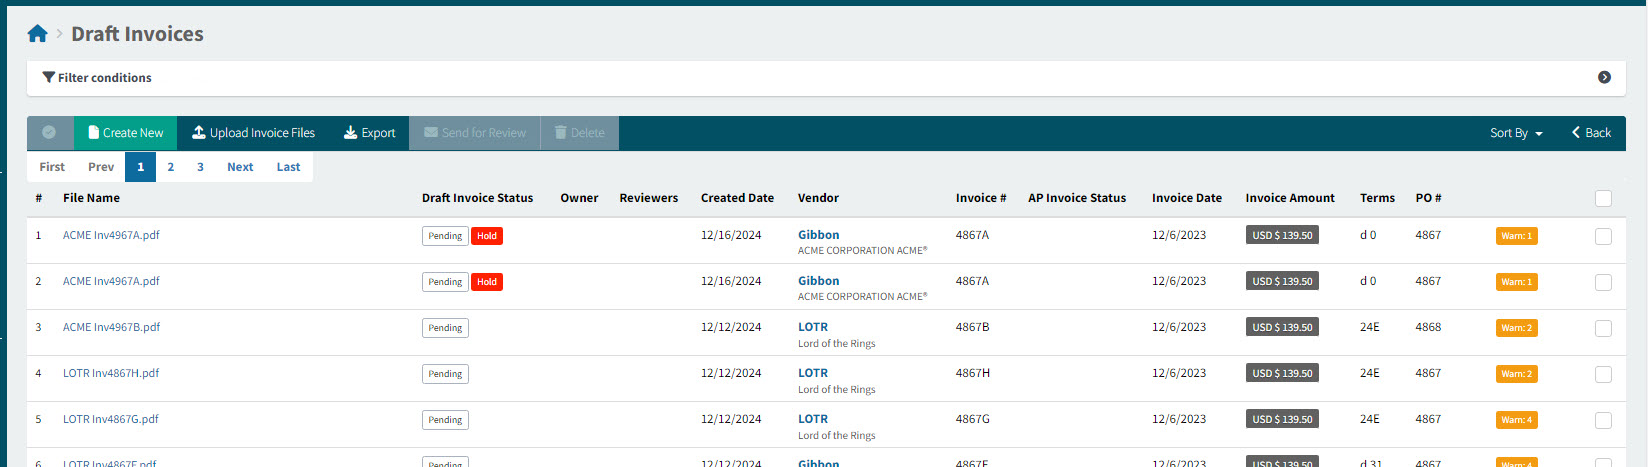This screenshot has height=467, width=1648.
Task: Click the home icon in breadcrumb
Action: (38, 34)
